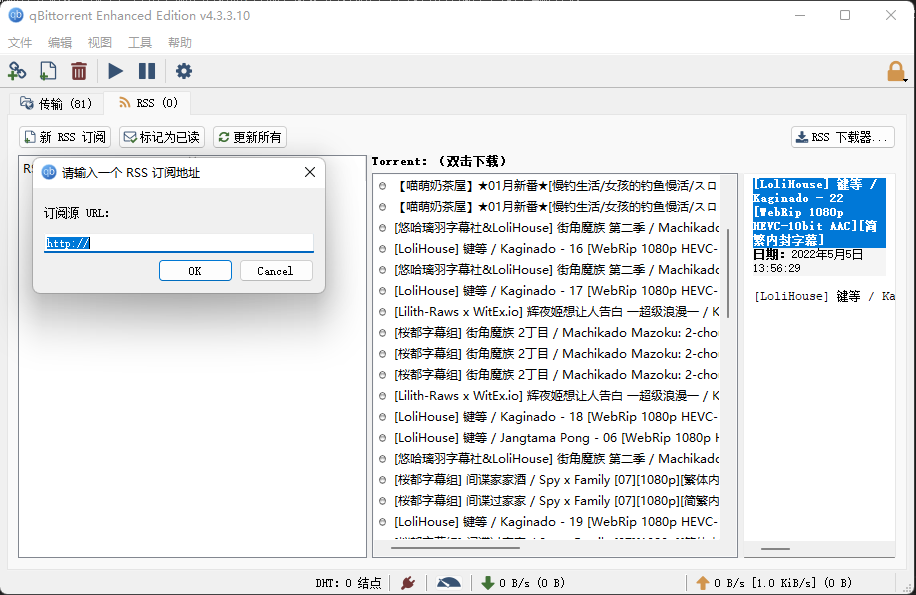This screenshot has width=916, height=595.
Task: Click the 0 B/s [1.0 KiB/s] upload text
Action: (783, 583)
